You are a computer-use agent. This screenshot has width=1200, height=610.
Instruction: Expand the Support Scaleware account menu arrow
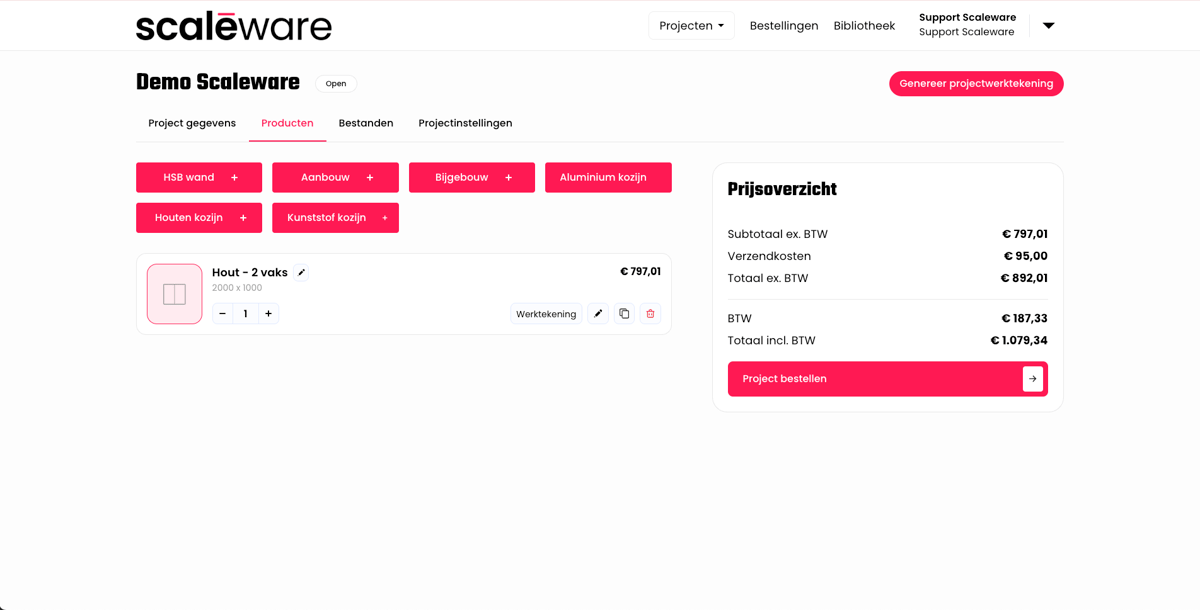click(x=1048, y=26)
